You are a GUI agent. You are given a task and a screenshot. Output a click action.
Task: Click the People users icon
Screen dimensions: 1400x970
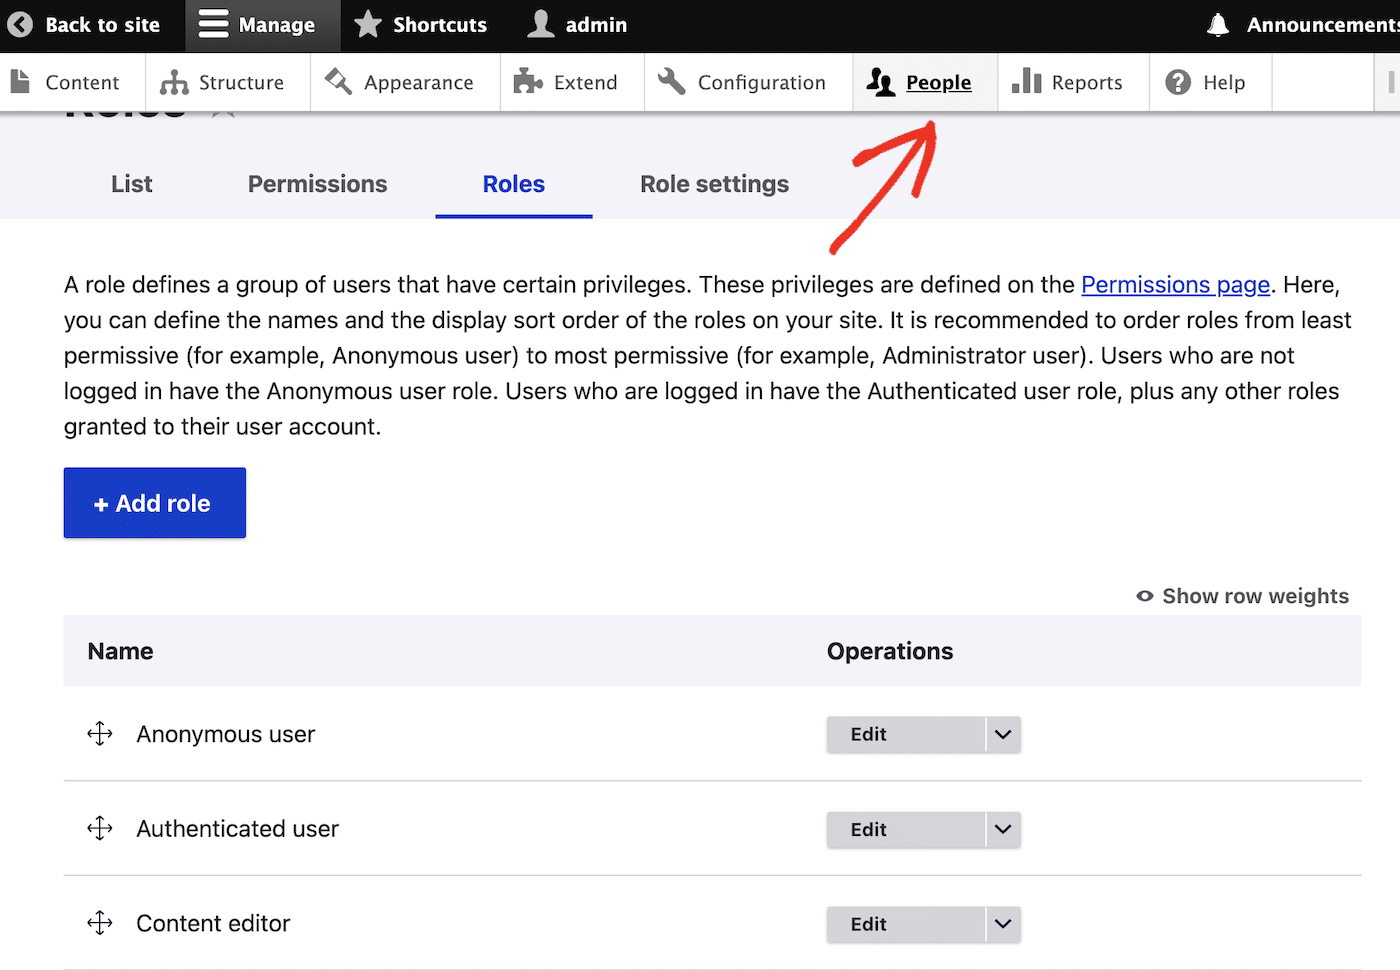coord(881,82)
